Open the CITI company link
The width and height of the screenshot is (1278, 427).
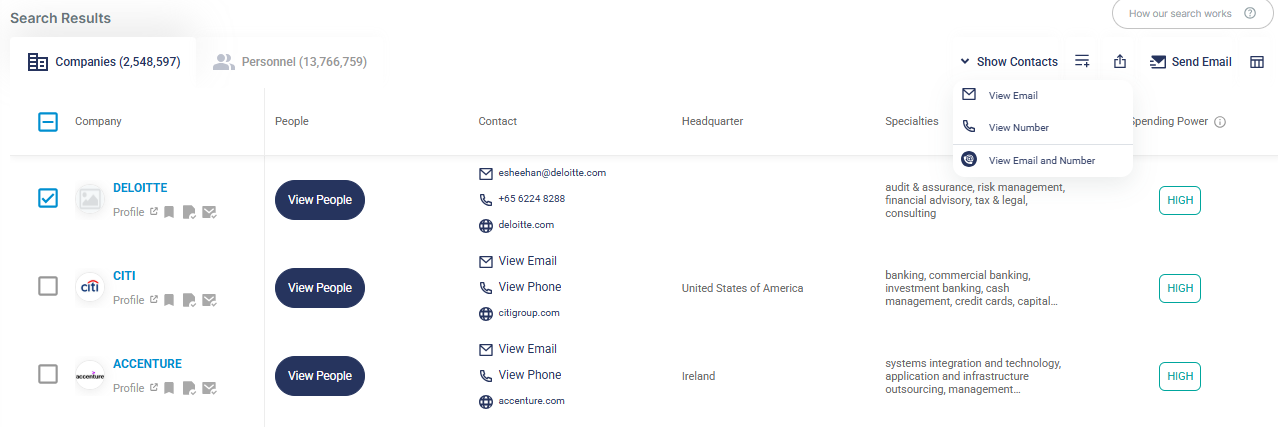pos(124,275)
